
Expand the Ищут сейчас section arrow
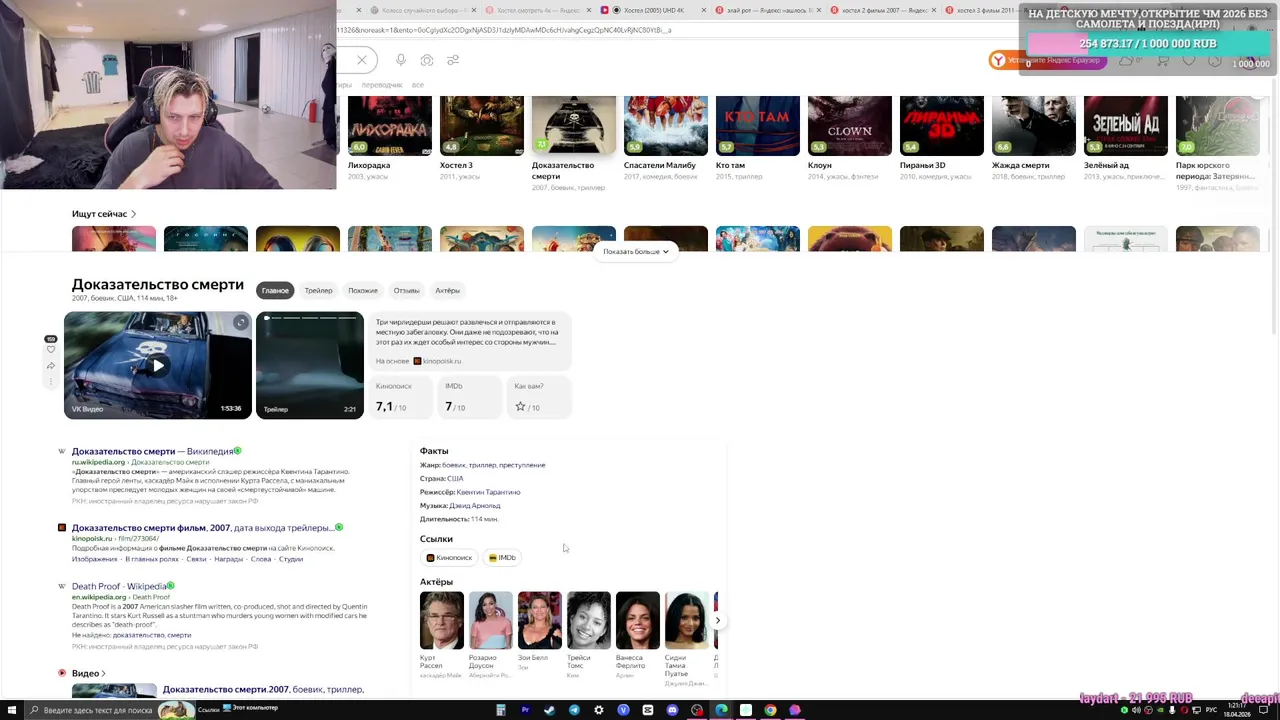tap(133, 214)
